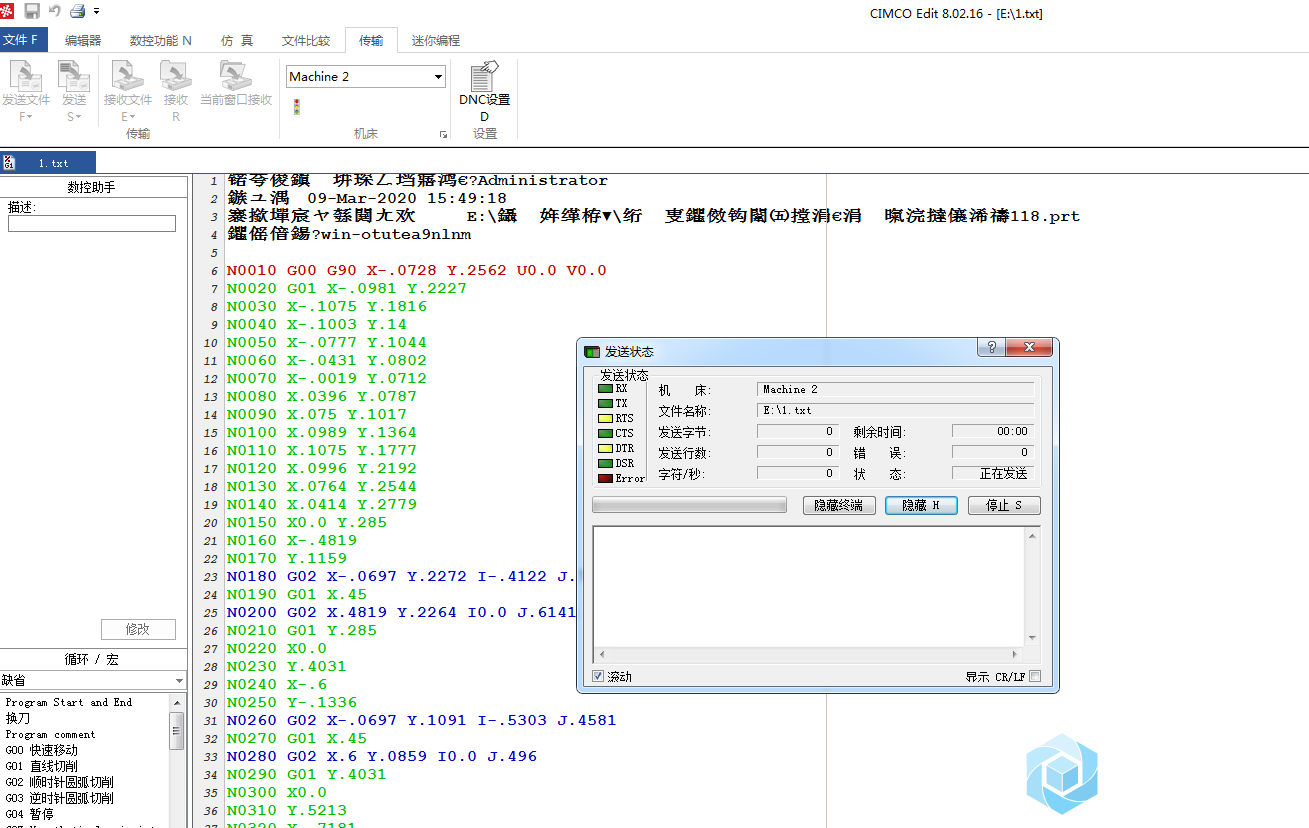Click the terminal vertical scrollbar down arrow
The image size is (1309, 828).
point(1032,638)
